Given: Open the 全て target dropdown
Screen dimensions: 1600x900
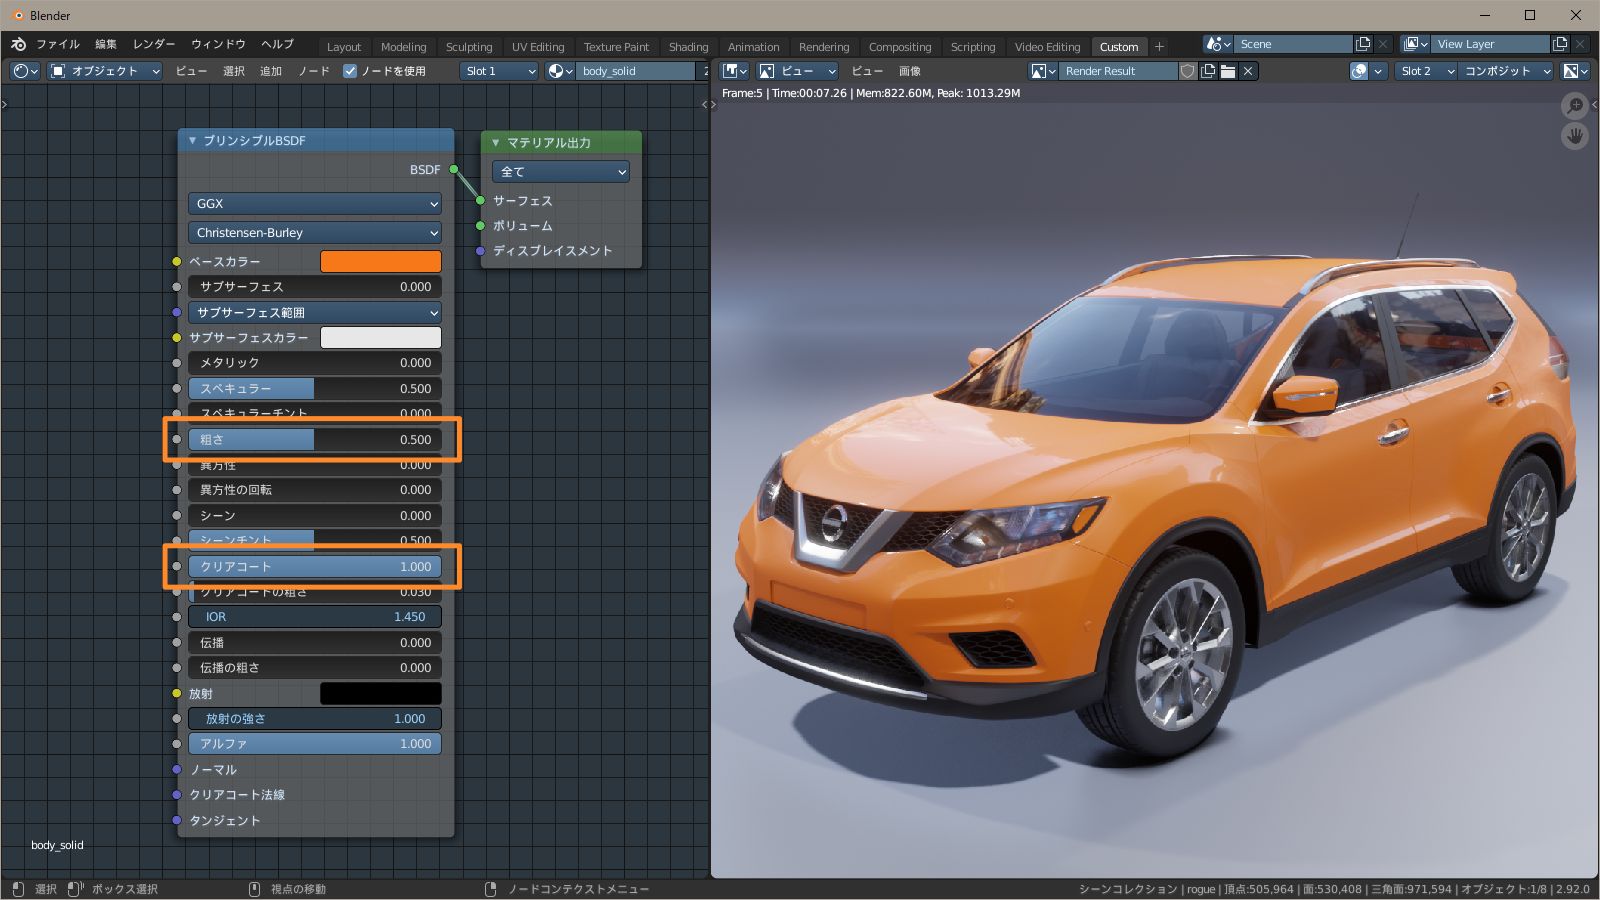Looking at the screenshot, I should pyautogui.click(x=561, y=172).
